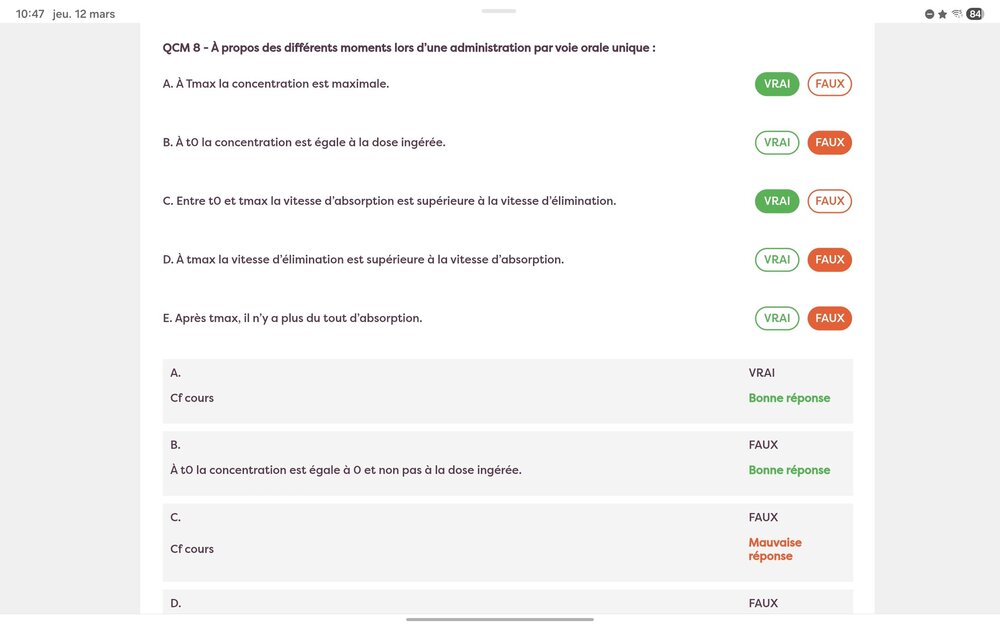Mark statement A as VRAI
Screen dimensions: 1000x625
[x=777, y=83]
